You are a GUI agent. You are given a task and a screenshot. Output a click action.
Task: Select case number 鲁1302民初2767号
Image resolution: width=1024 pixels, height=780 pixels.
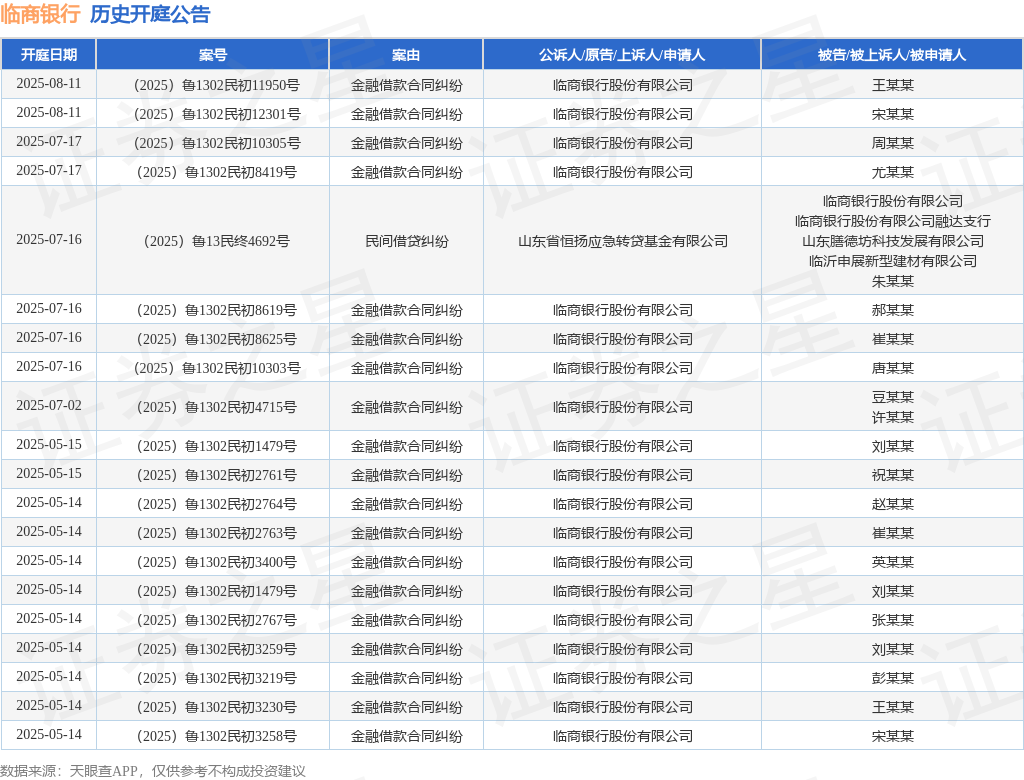pos(217,620)
